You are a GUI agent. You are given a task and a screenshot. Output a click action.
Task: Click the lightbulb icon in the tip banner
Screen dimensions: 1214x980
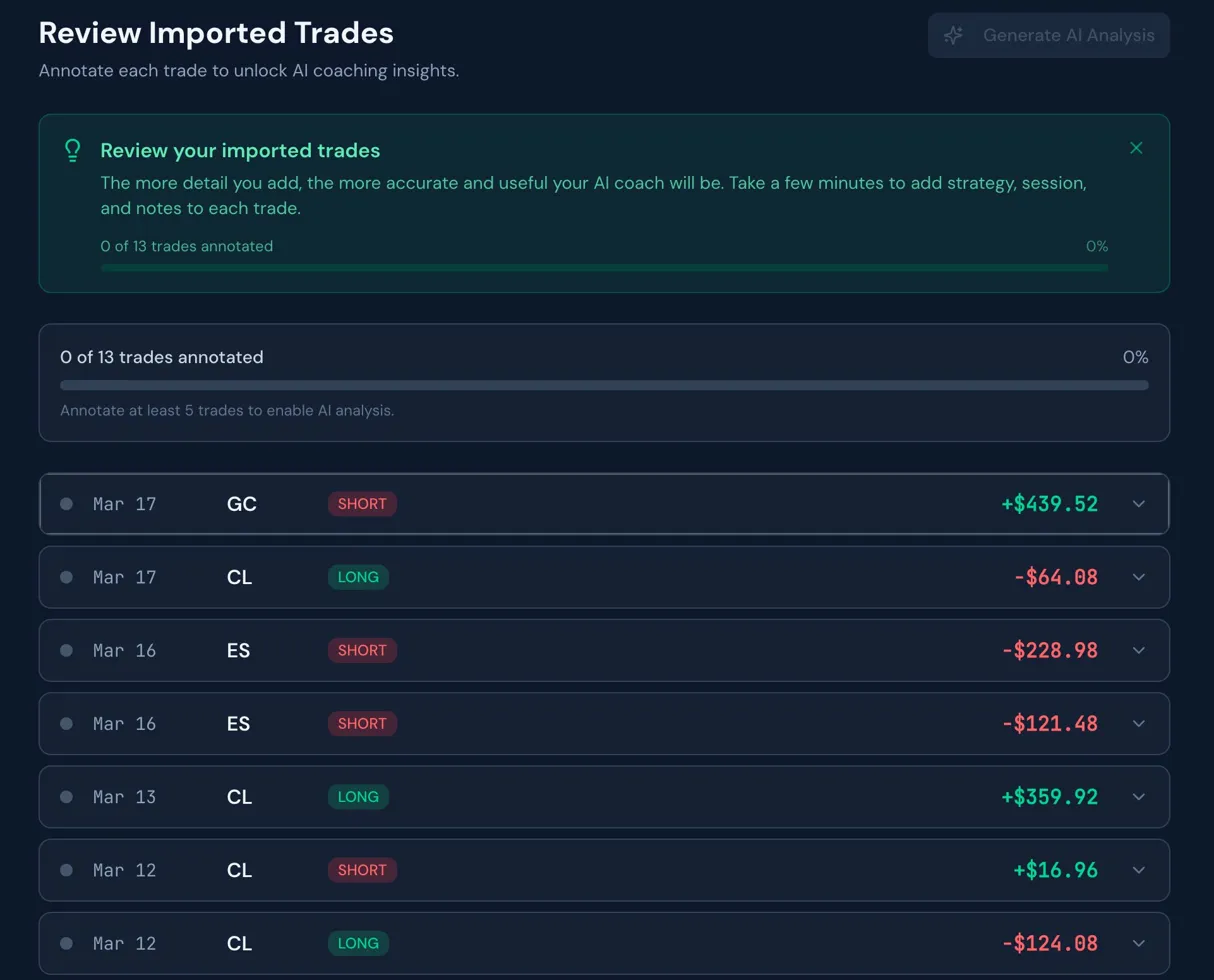[71, 150]
